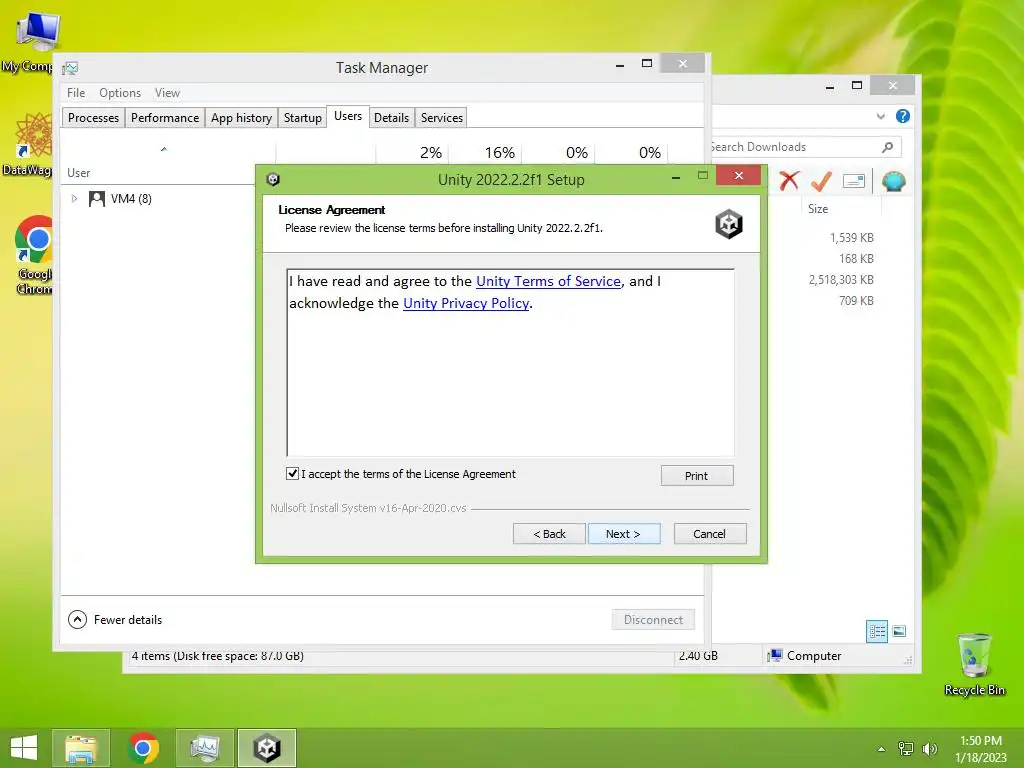Switch to Performance tab in Task Manager
This screenshot has height=768, width=1024.
[x=165, y=118]
